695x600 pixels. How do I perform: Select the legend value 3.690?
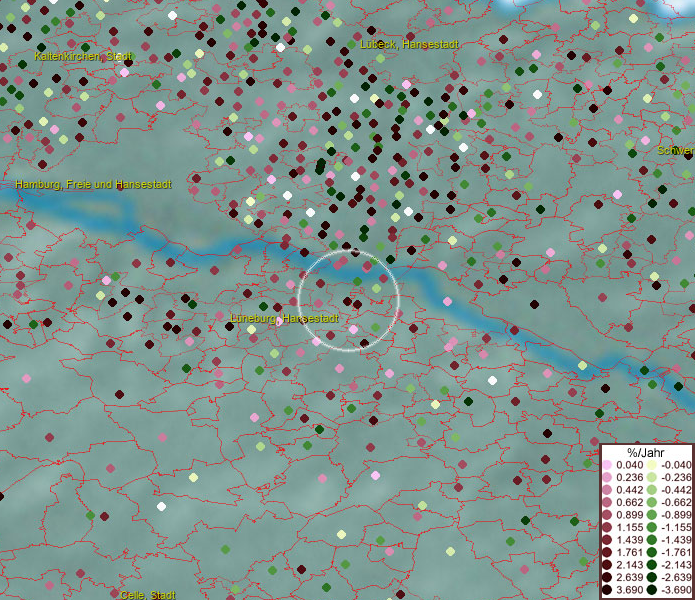[630, 590]
